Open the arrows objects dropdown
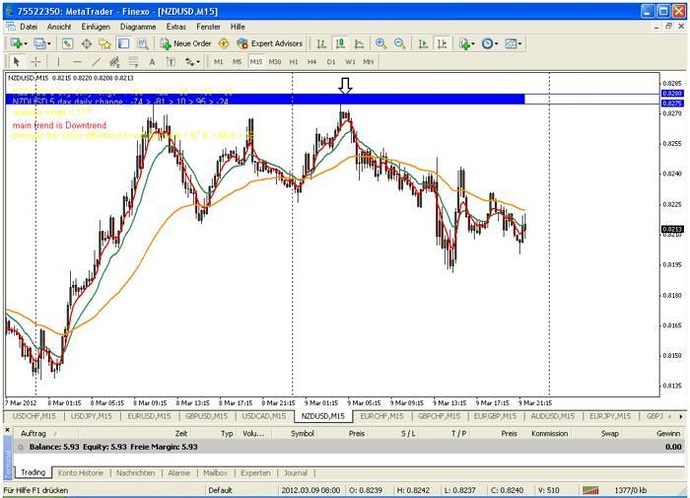This screenshot has height=498, width=690. coord(192,62)
